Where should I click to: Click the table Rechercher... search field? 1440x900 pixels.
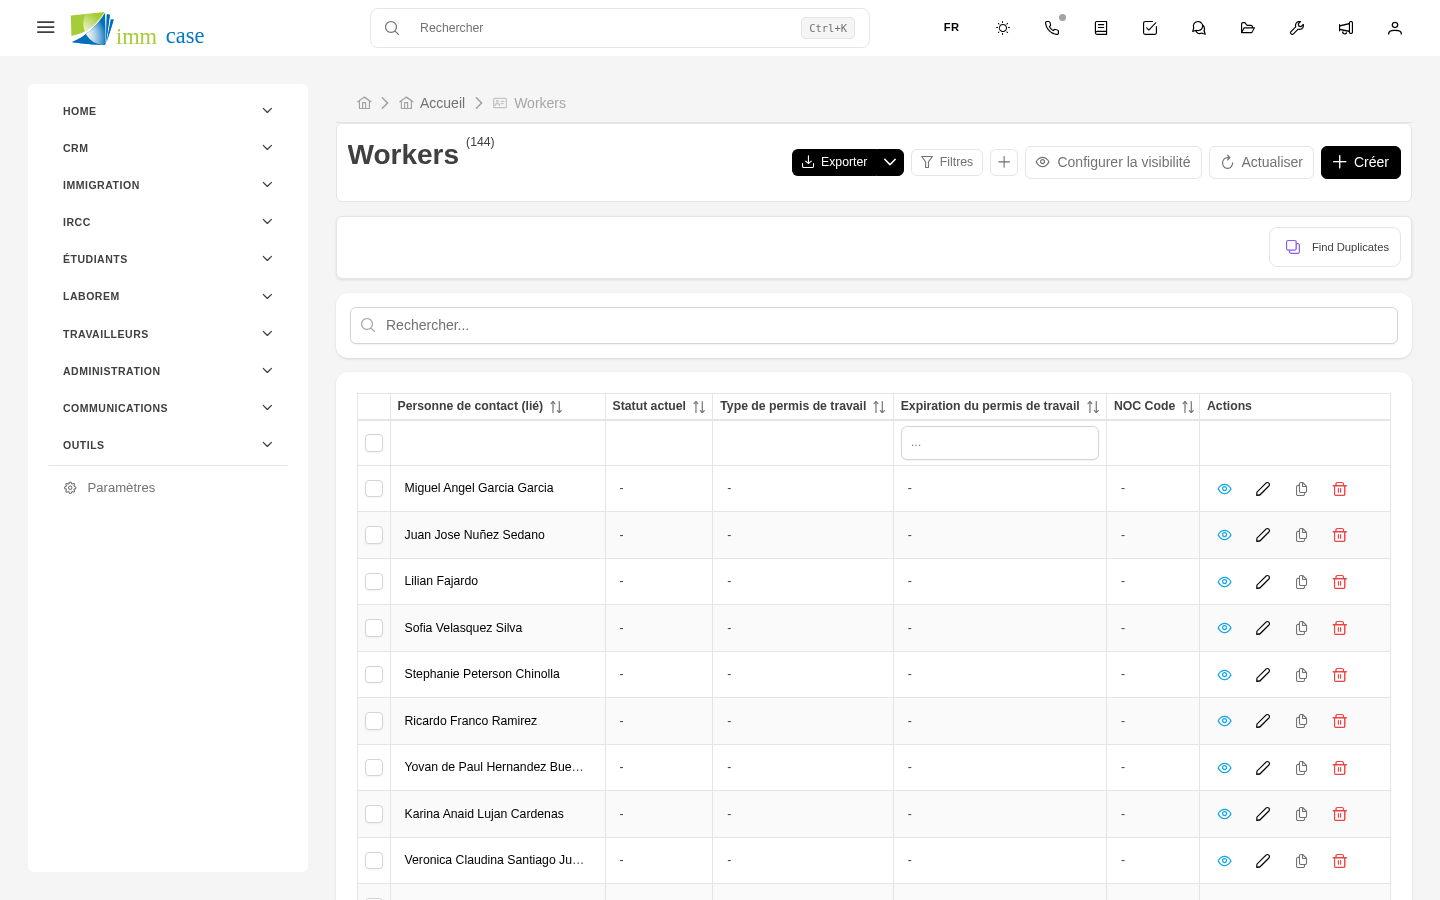[874, 325]
